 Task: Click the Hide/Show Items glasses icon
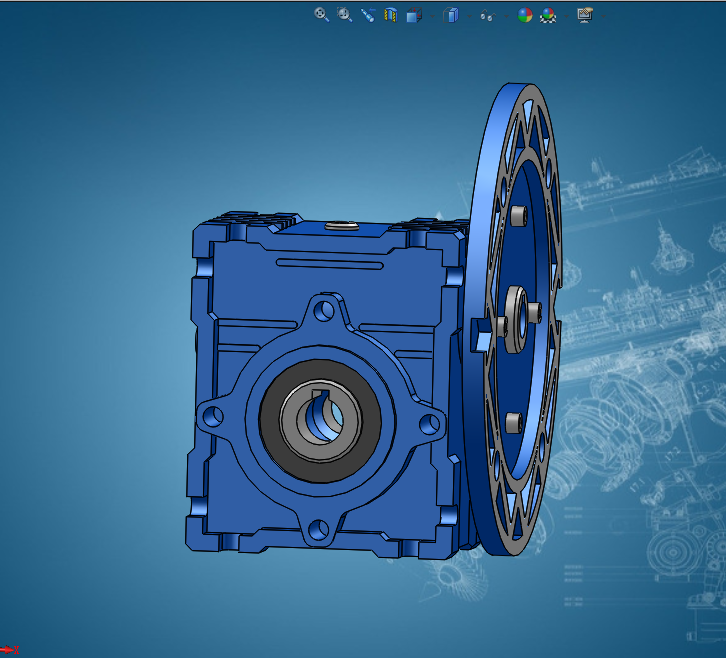[x=488, y=16]
